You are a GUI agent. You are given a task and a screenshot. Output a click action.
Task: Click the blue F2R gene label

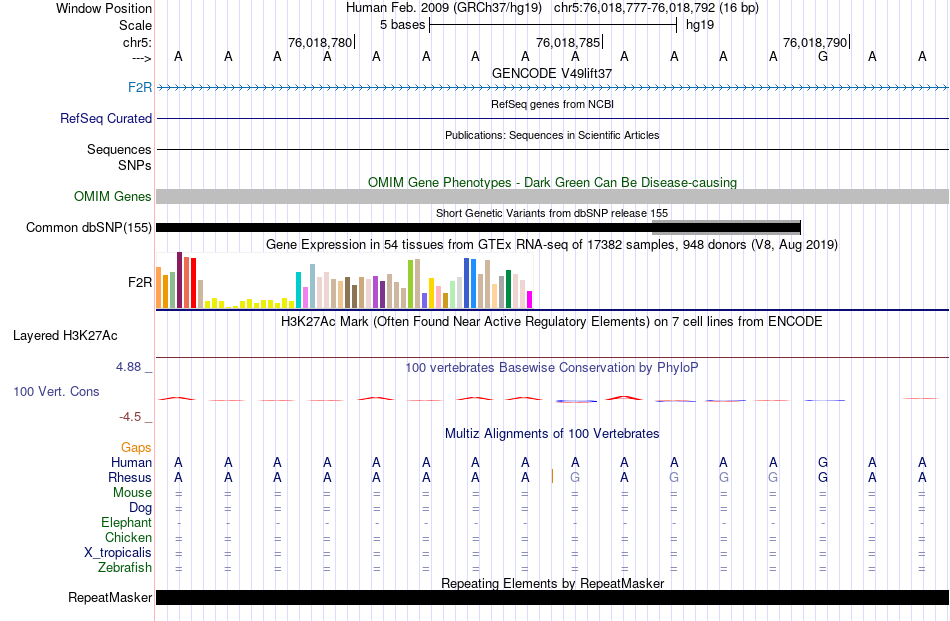pyautogui.click(x=140, y=87)
